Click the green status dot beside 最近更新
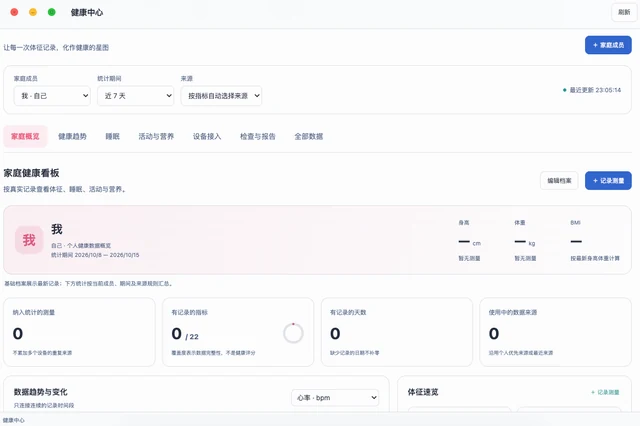The image size is (640, 426). (x=564, y=90)
